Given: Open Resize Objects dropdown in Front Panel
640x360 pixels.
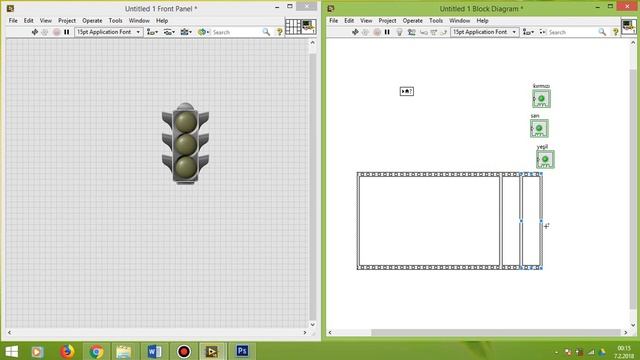Looking at the screenshot, I should point(186,32).
